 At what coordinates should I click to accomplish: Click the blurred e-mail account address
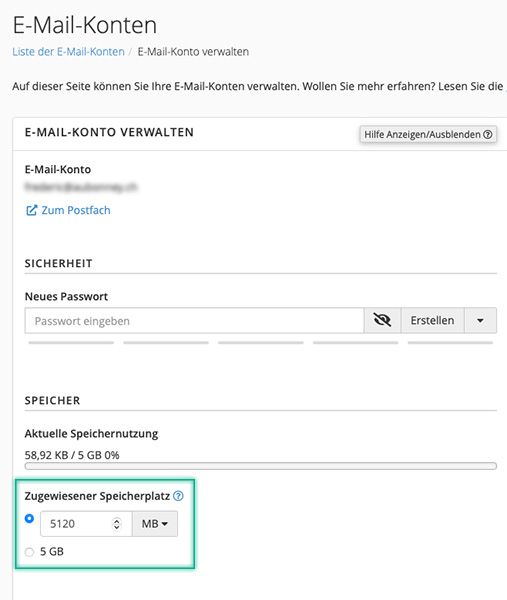pyautogui.click(x=81, y=187)
